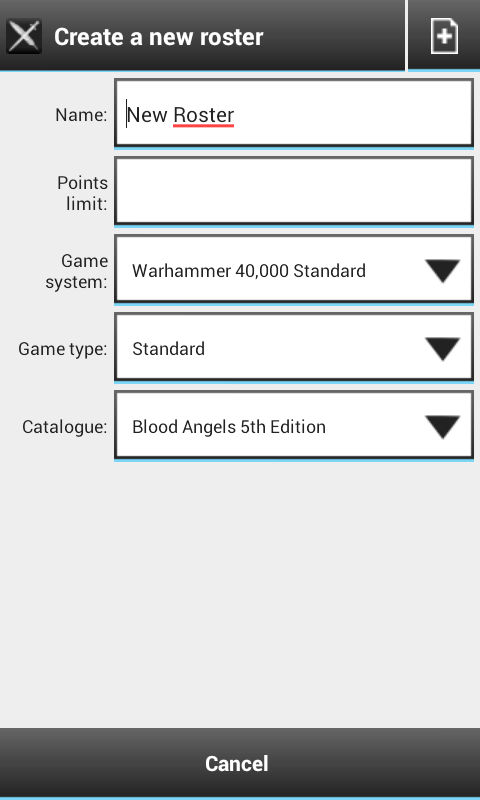Tap the crossed swords app icon
This screenshot has width=480, height=800.
[24, 36]
